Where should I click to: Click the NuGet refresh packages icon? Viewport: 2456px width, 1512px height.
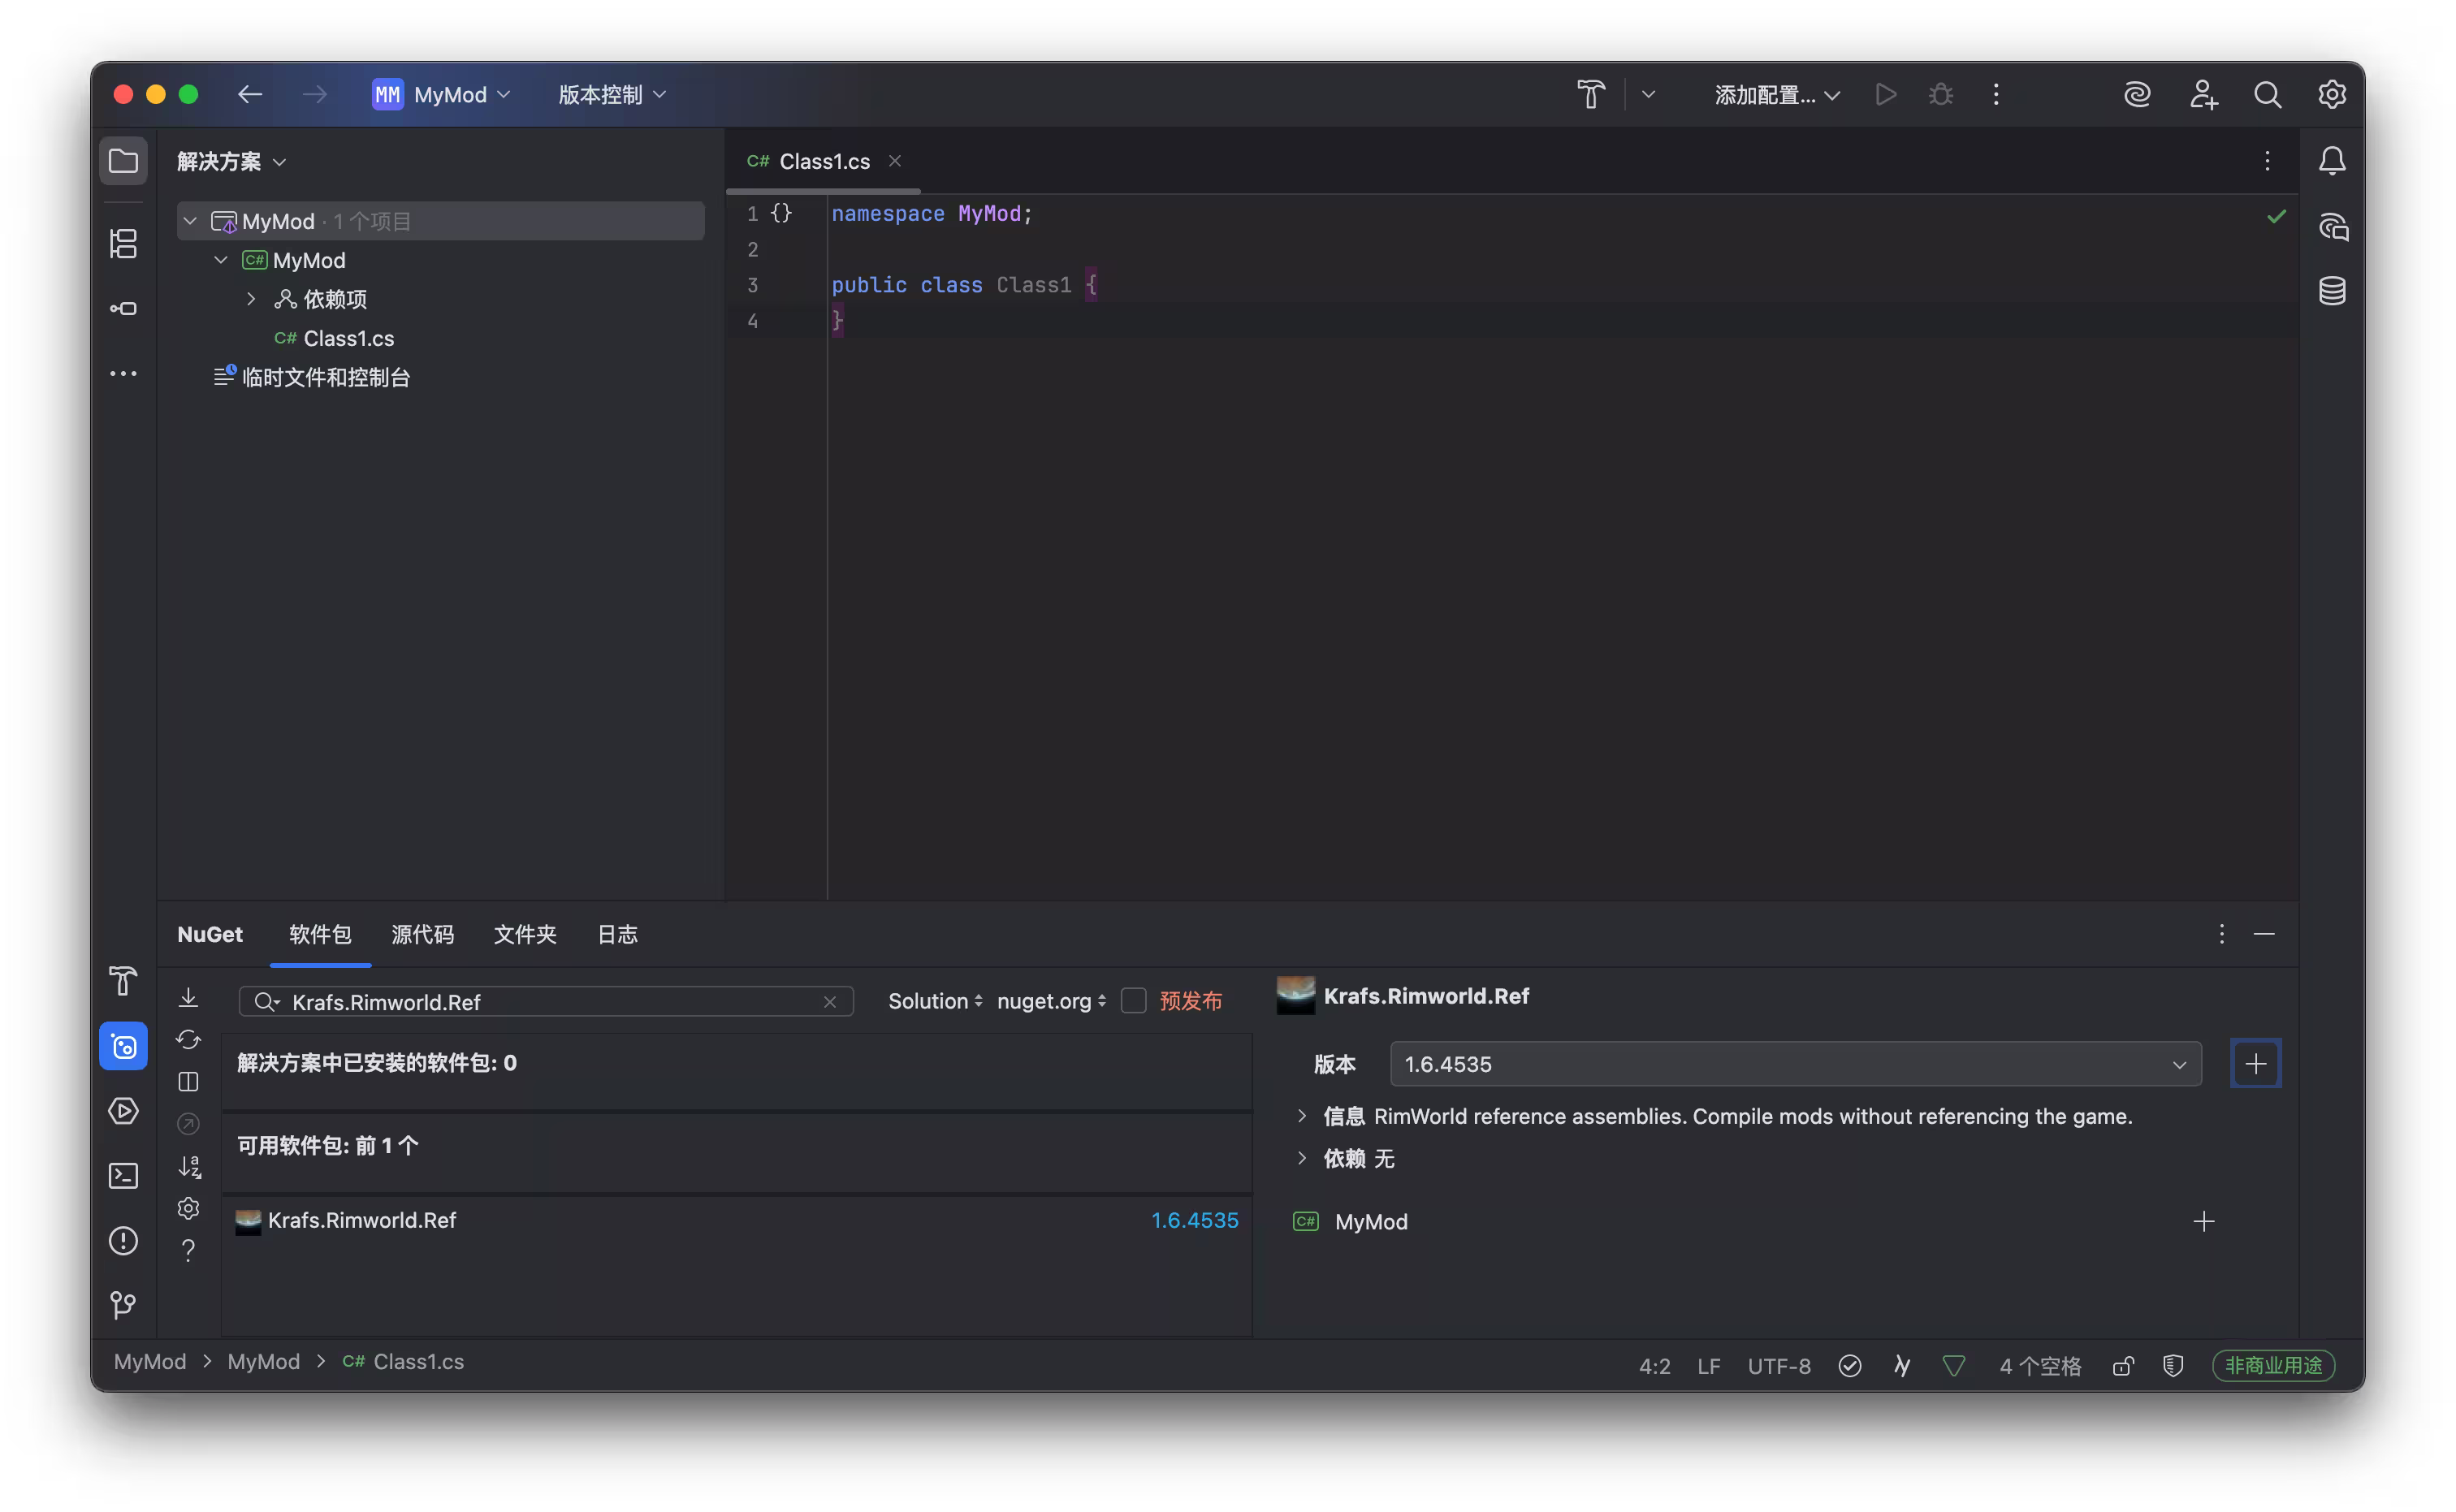click(188, 1040)
